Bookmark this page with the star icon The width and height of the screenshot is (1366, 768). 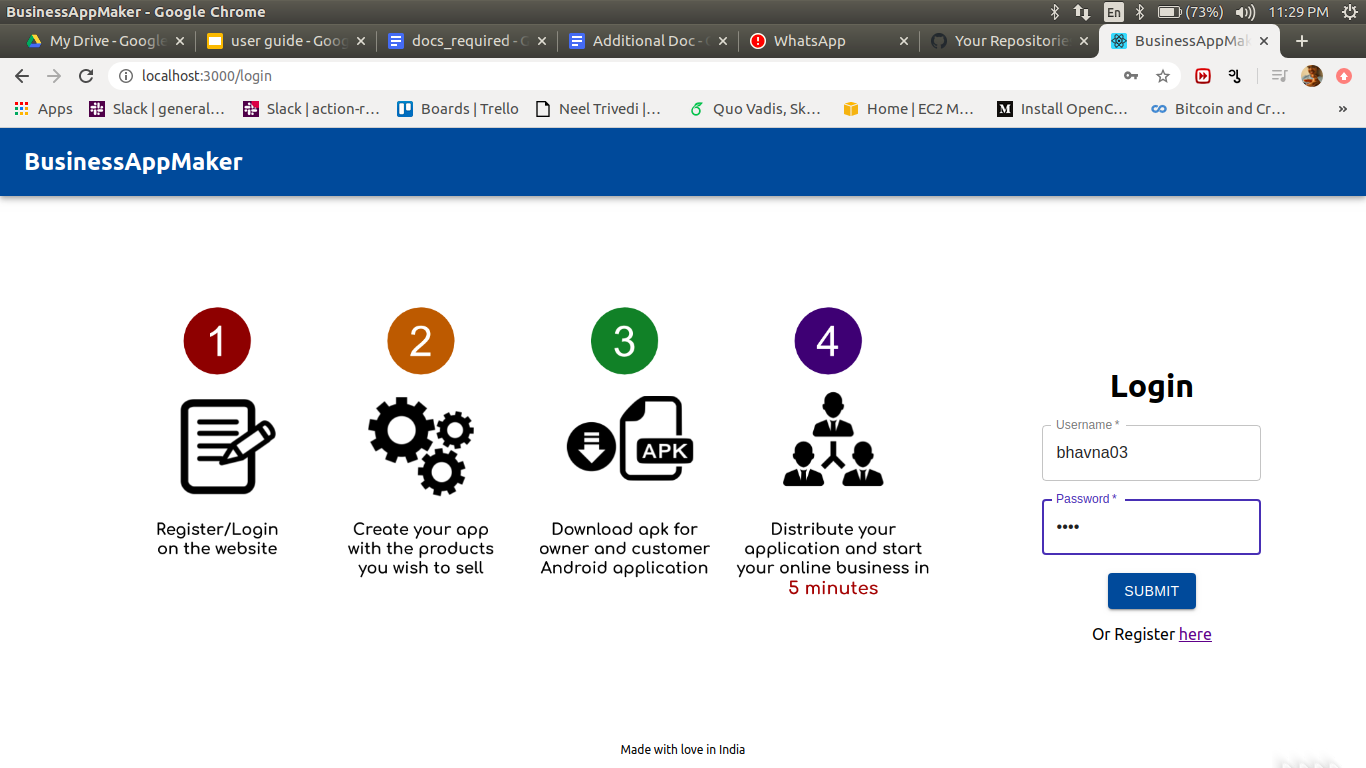(1163, 76)
